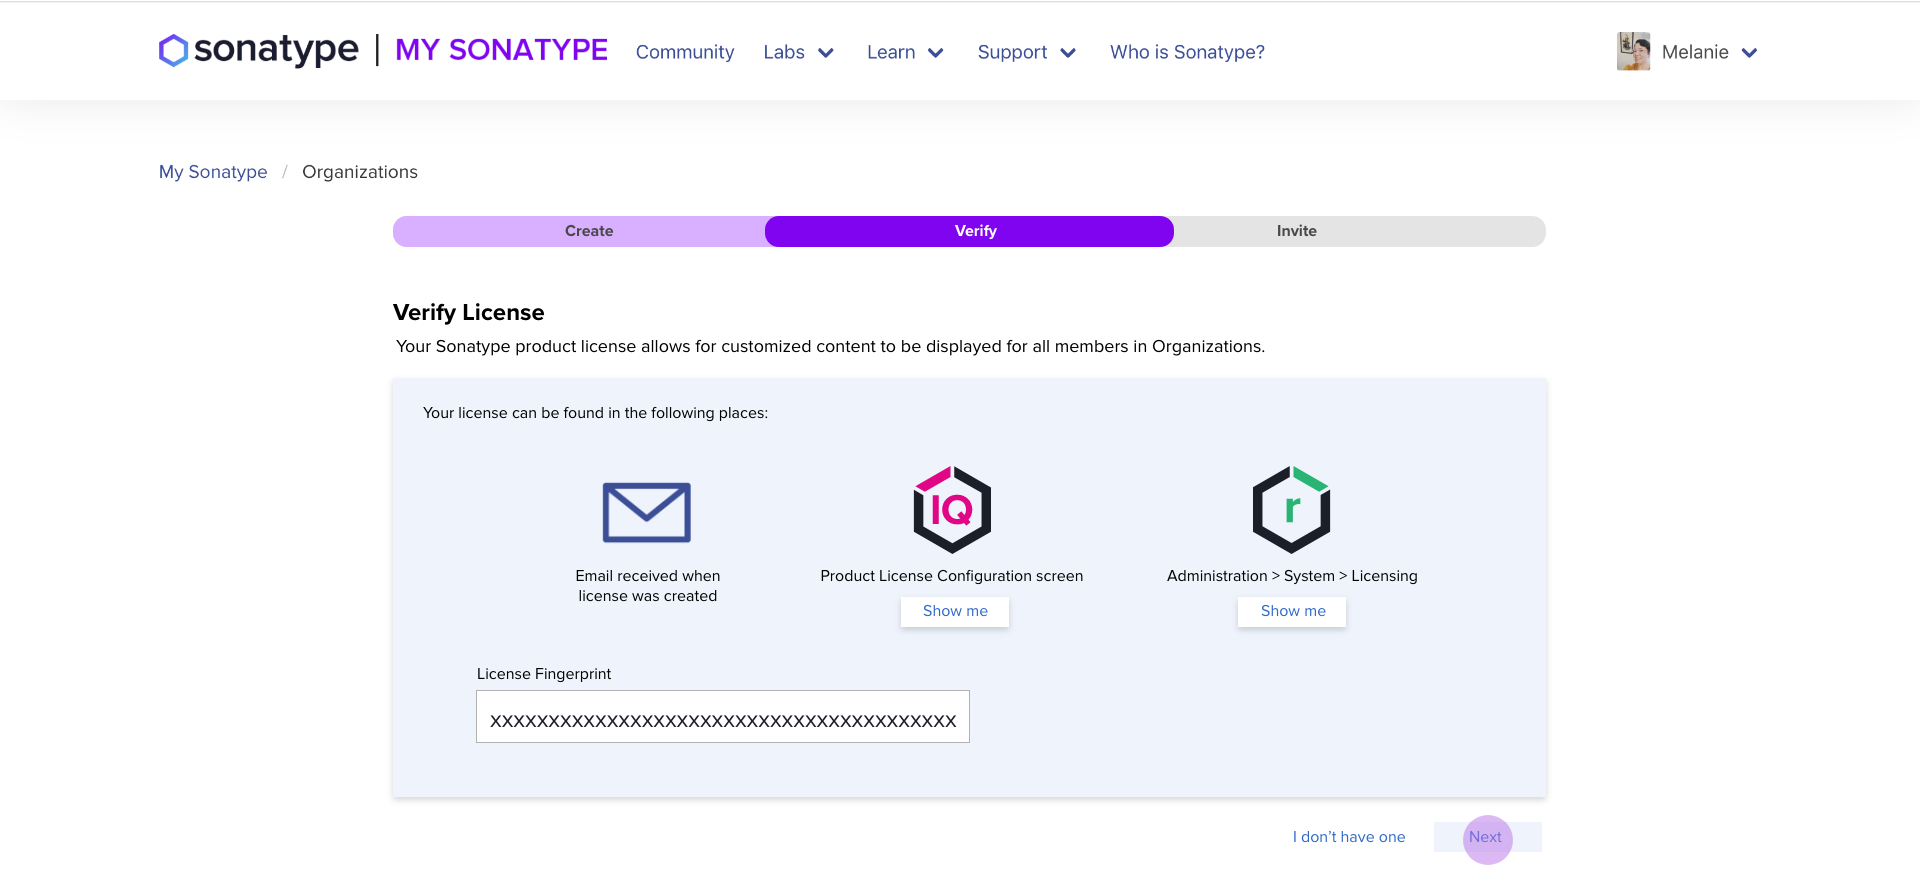The height and width of the screenshot is (895, 1920).
Task: Open the Support menu
Action: (1012, 52)
